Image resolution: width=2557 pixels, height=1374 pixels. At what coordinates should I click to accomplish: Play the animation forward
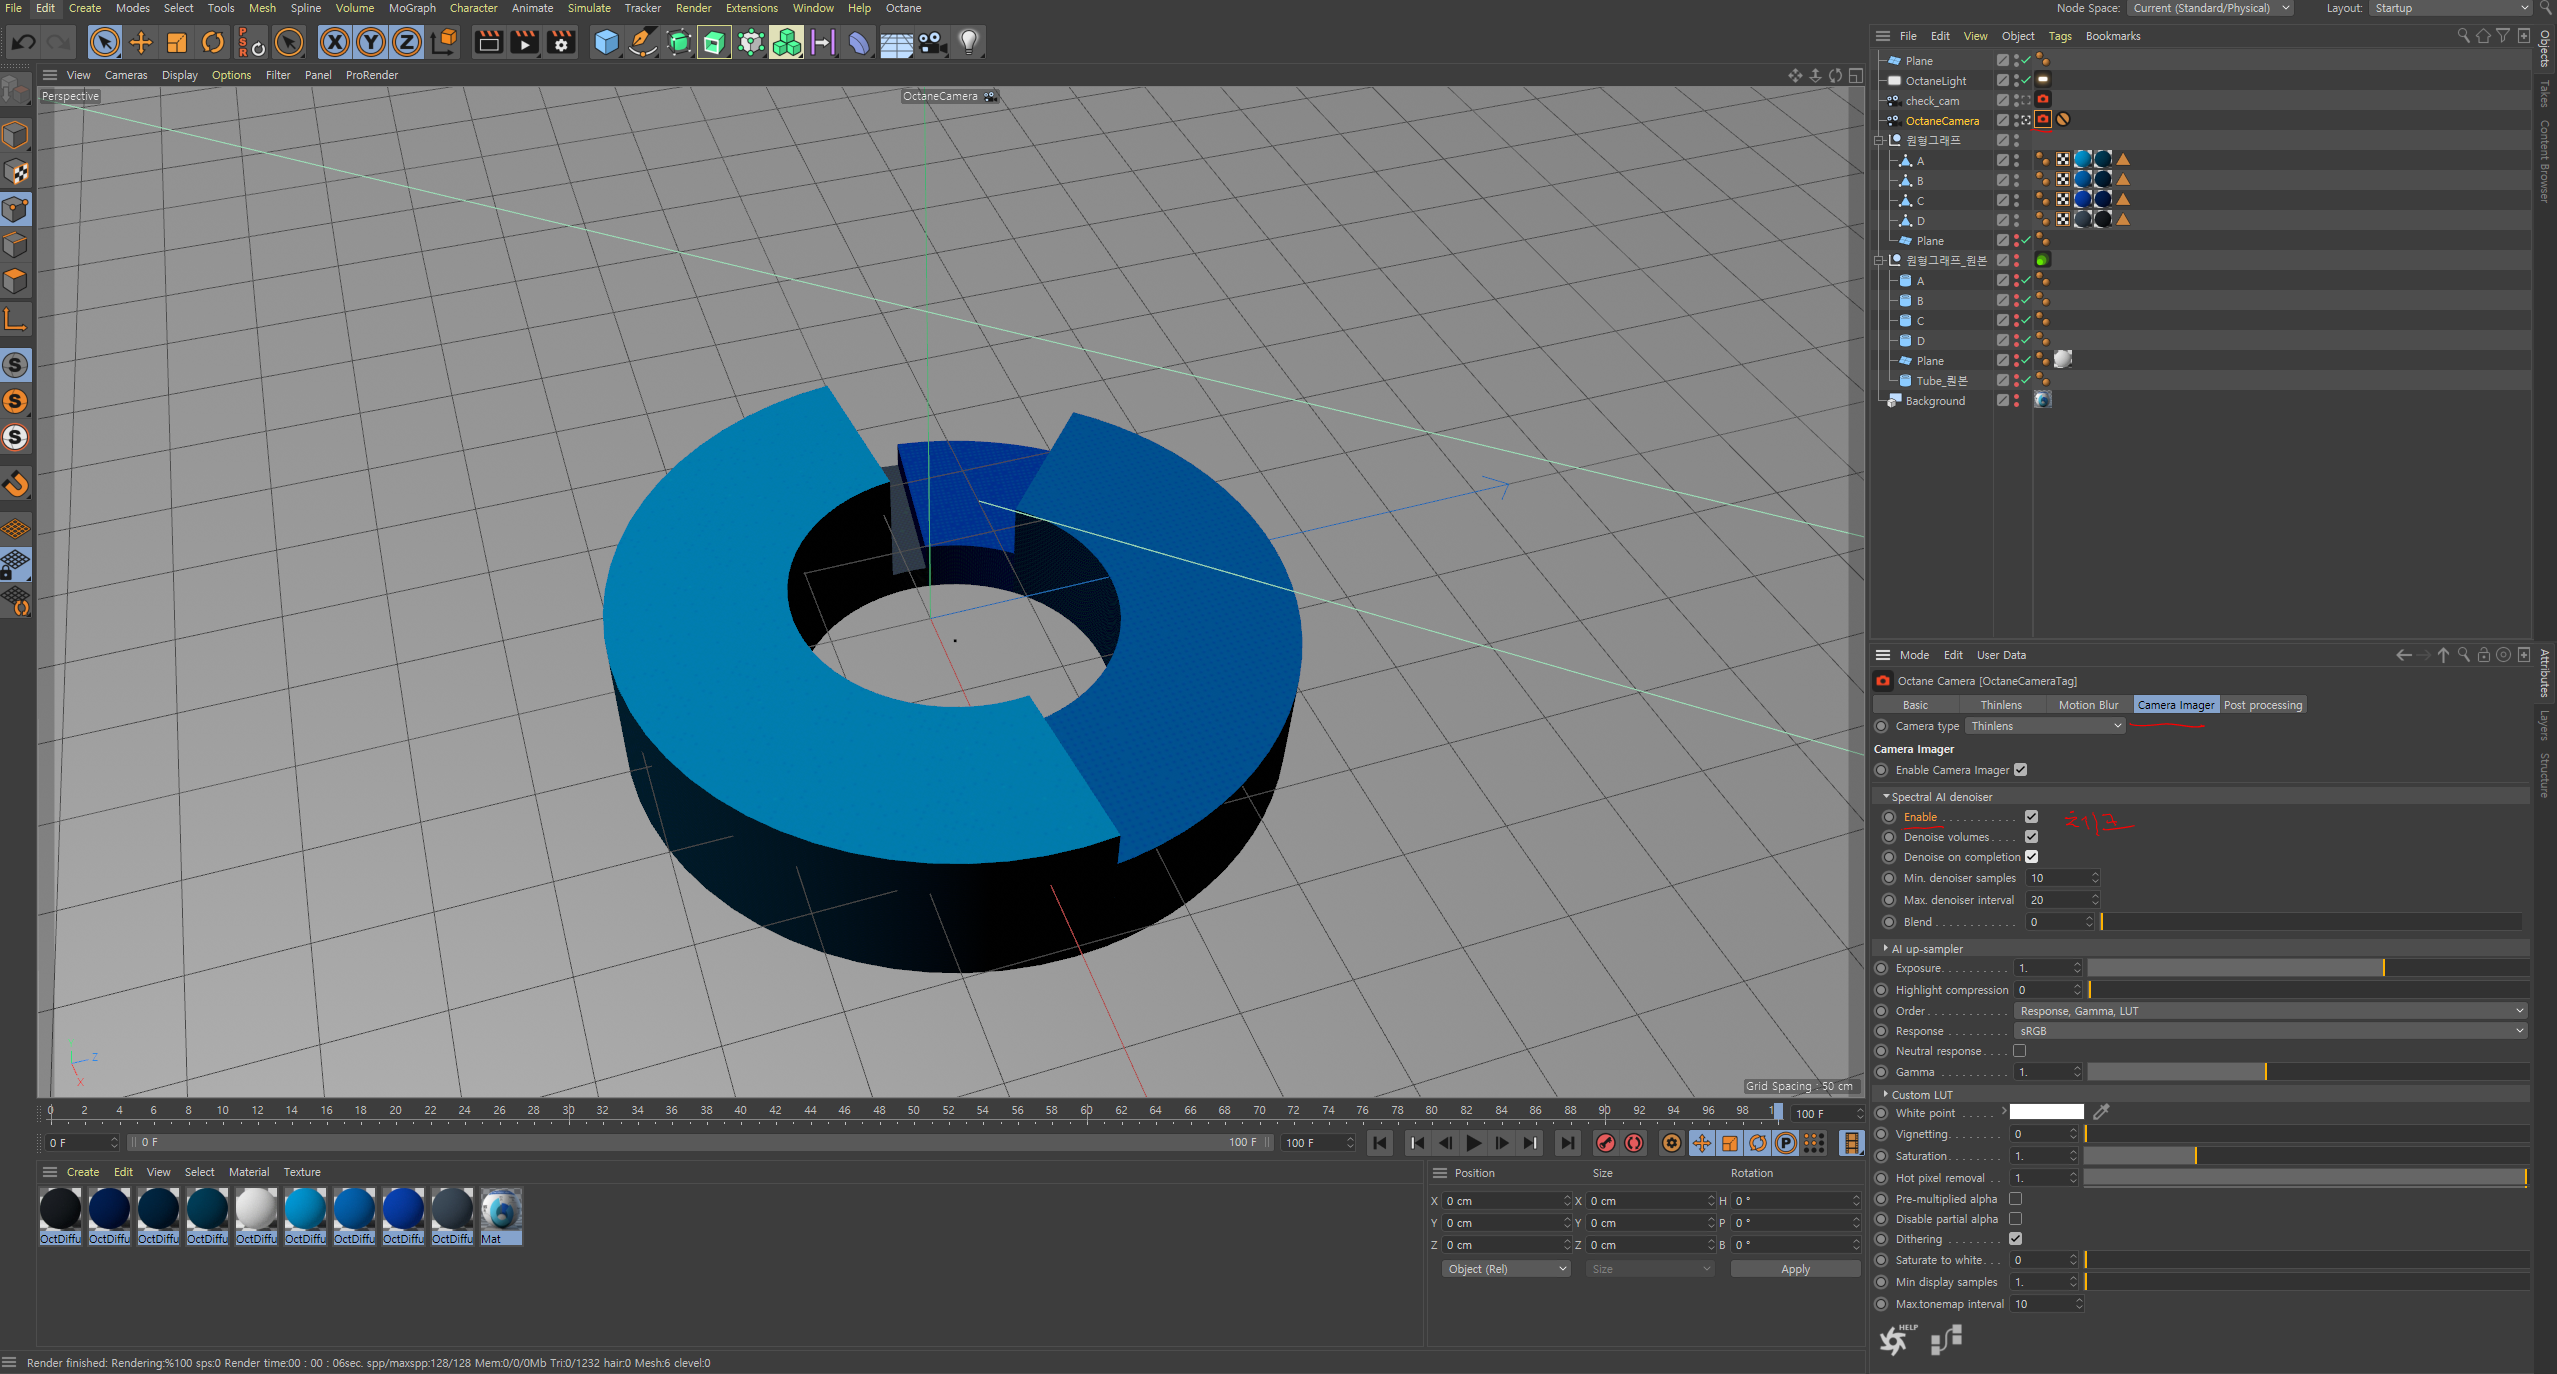pos(1473,1143)
